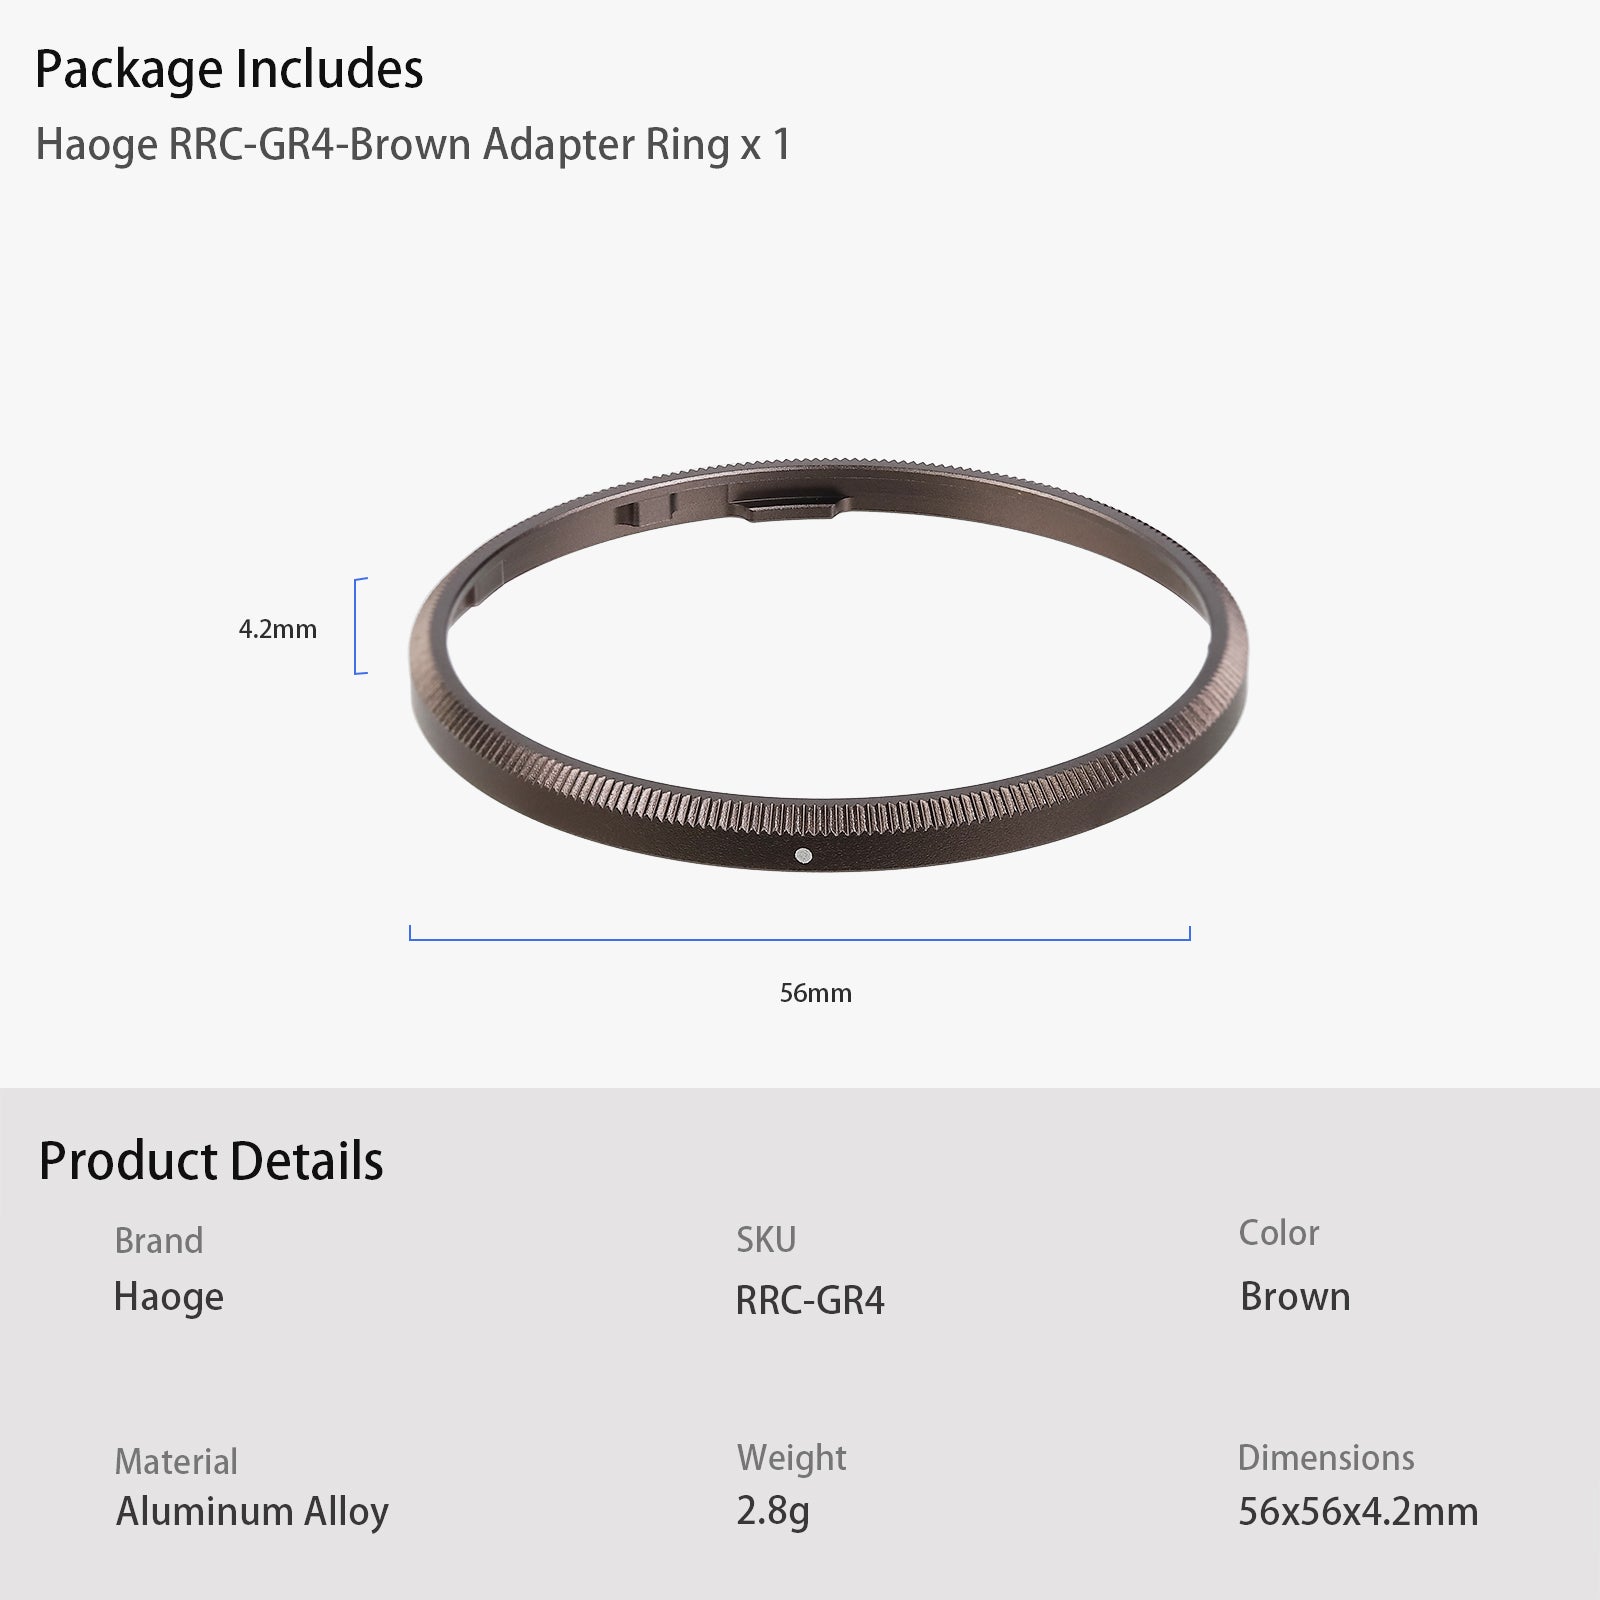Screen dimensions: 1600x1600
Task: Select the SKU value "RRC-GR4"
Action: click(810, 1300)
